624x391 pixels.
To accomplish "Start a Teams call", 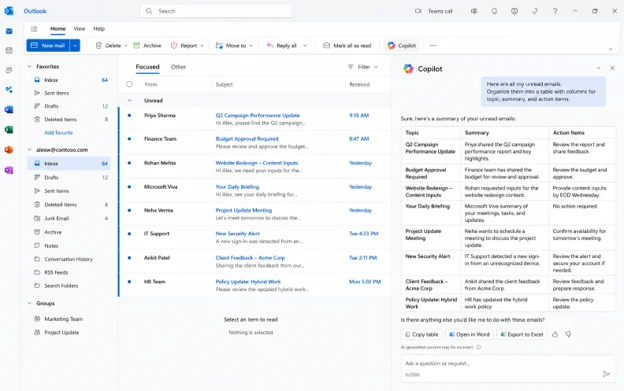I will click(434, 11).
